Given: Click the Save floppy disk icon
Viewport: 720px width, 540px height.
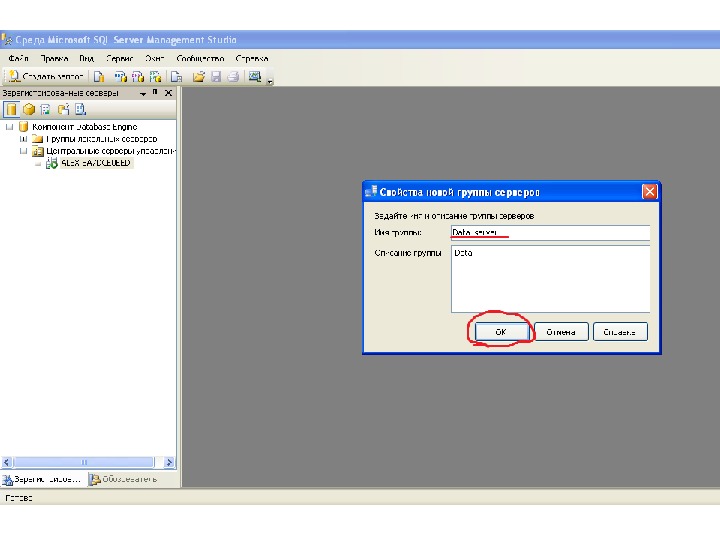Looking at the screenshot, I should [x=216, y=76].
